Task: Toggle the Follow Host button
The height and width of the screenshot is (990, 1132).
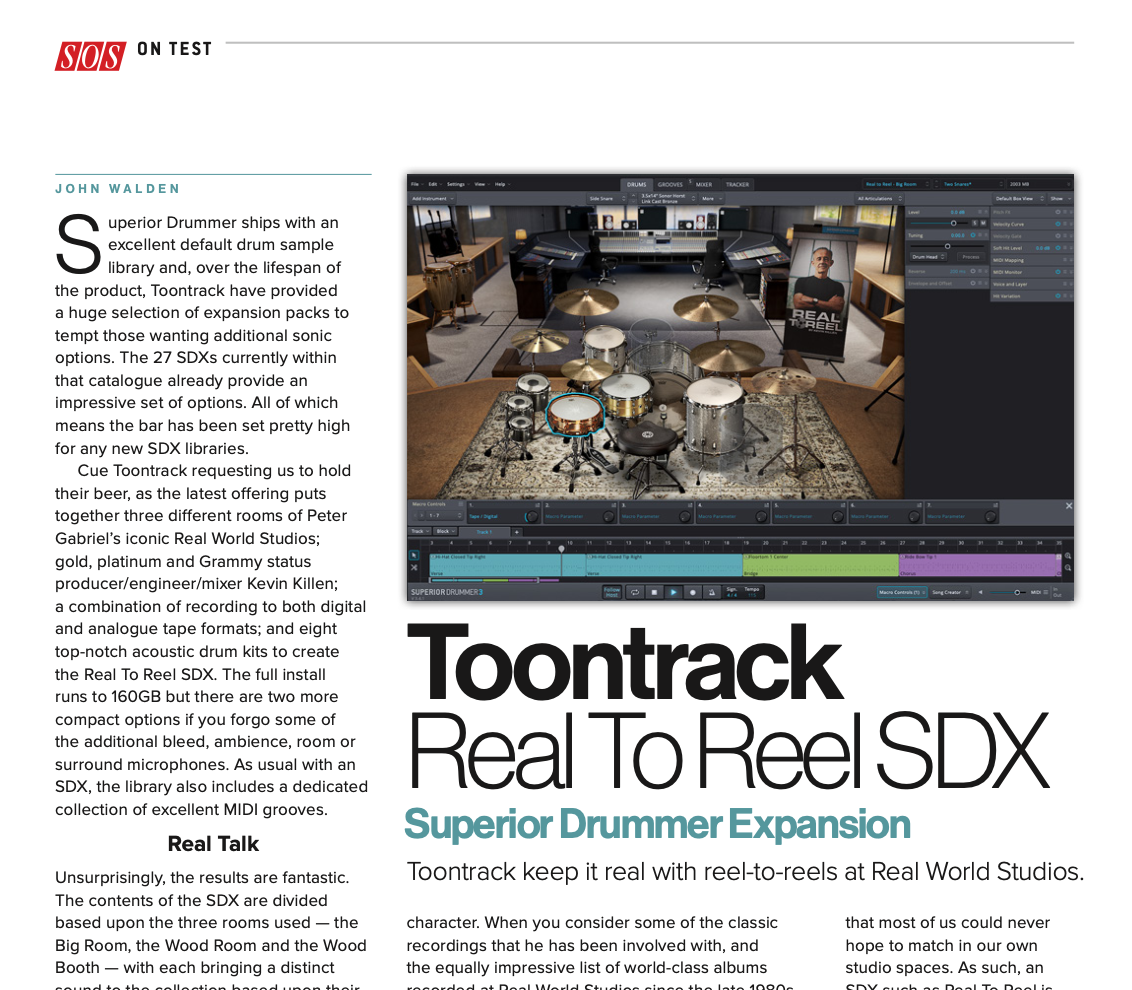Action: point(611,592)
